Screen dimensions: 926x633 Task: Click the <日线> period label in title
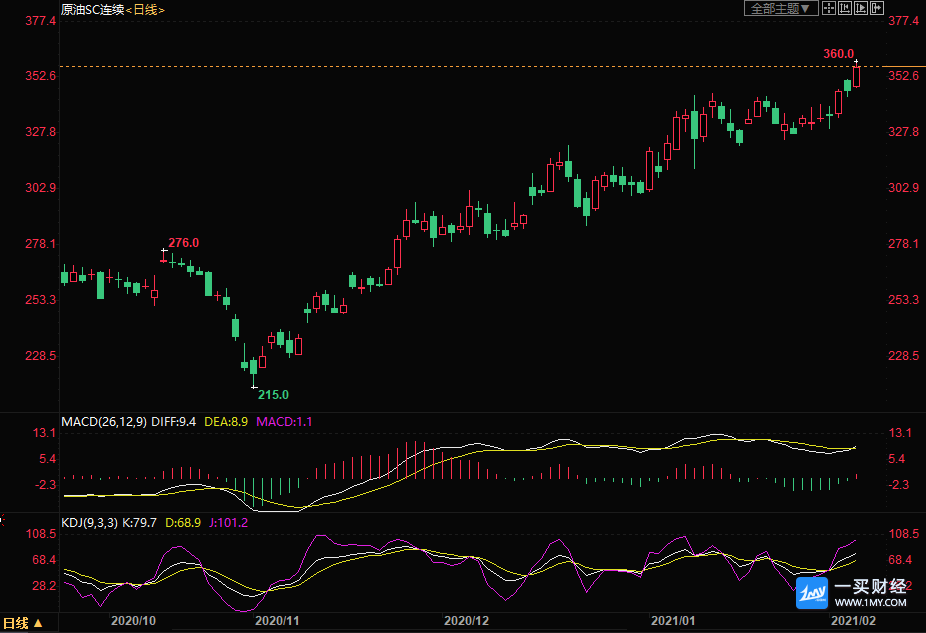pyautogui.click(x=145, y=9)
